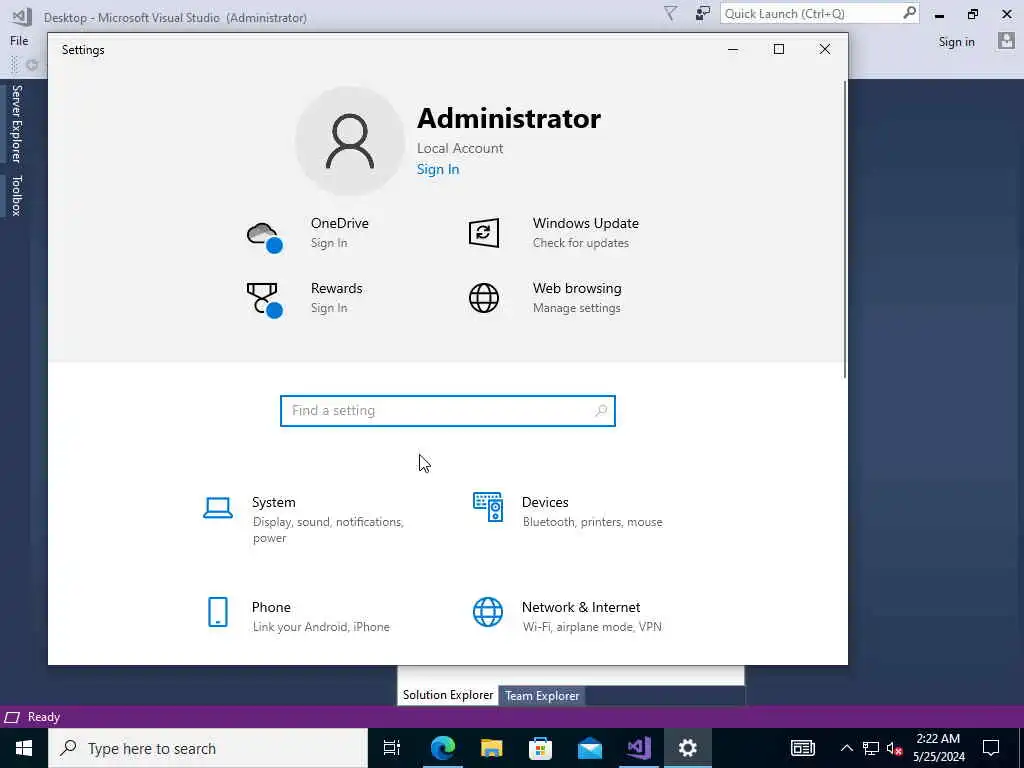Open the OneDrive cloud icon
This screenshot has width=1024, height=768.
point(264,237)
